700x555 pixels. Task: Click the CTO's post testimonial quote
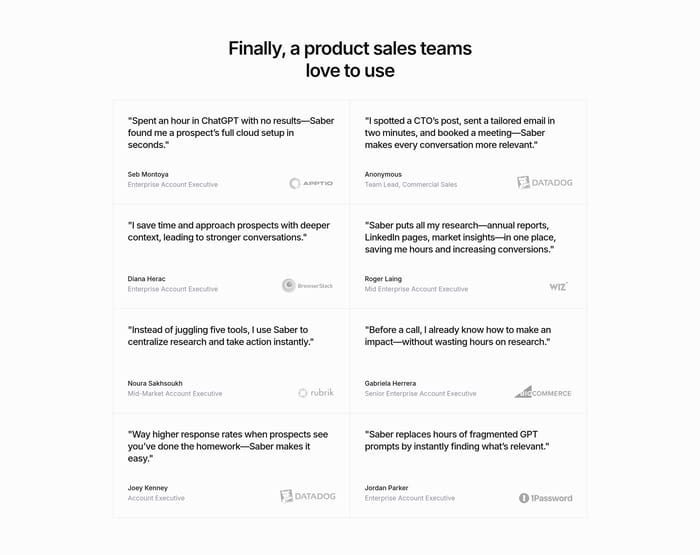coord(459,133)
